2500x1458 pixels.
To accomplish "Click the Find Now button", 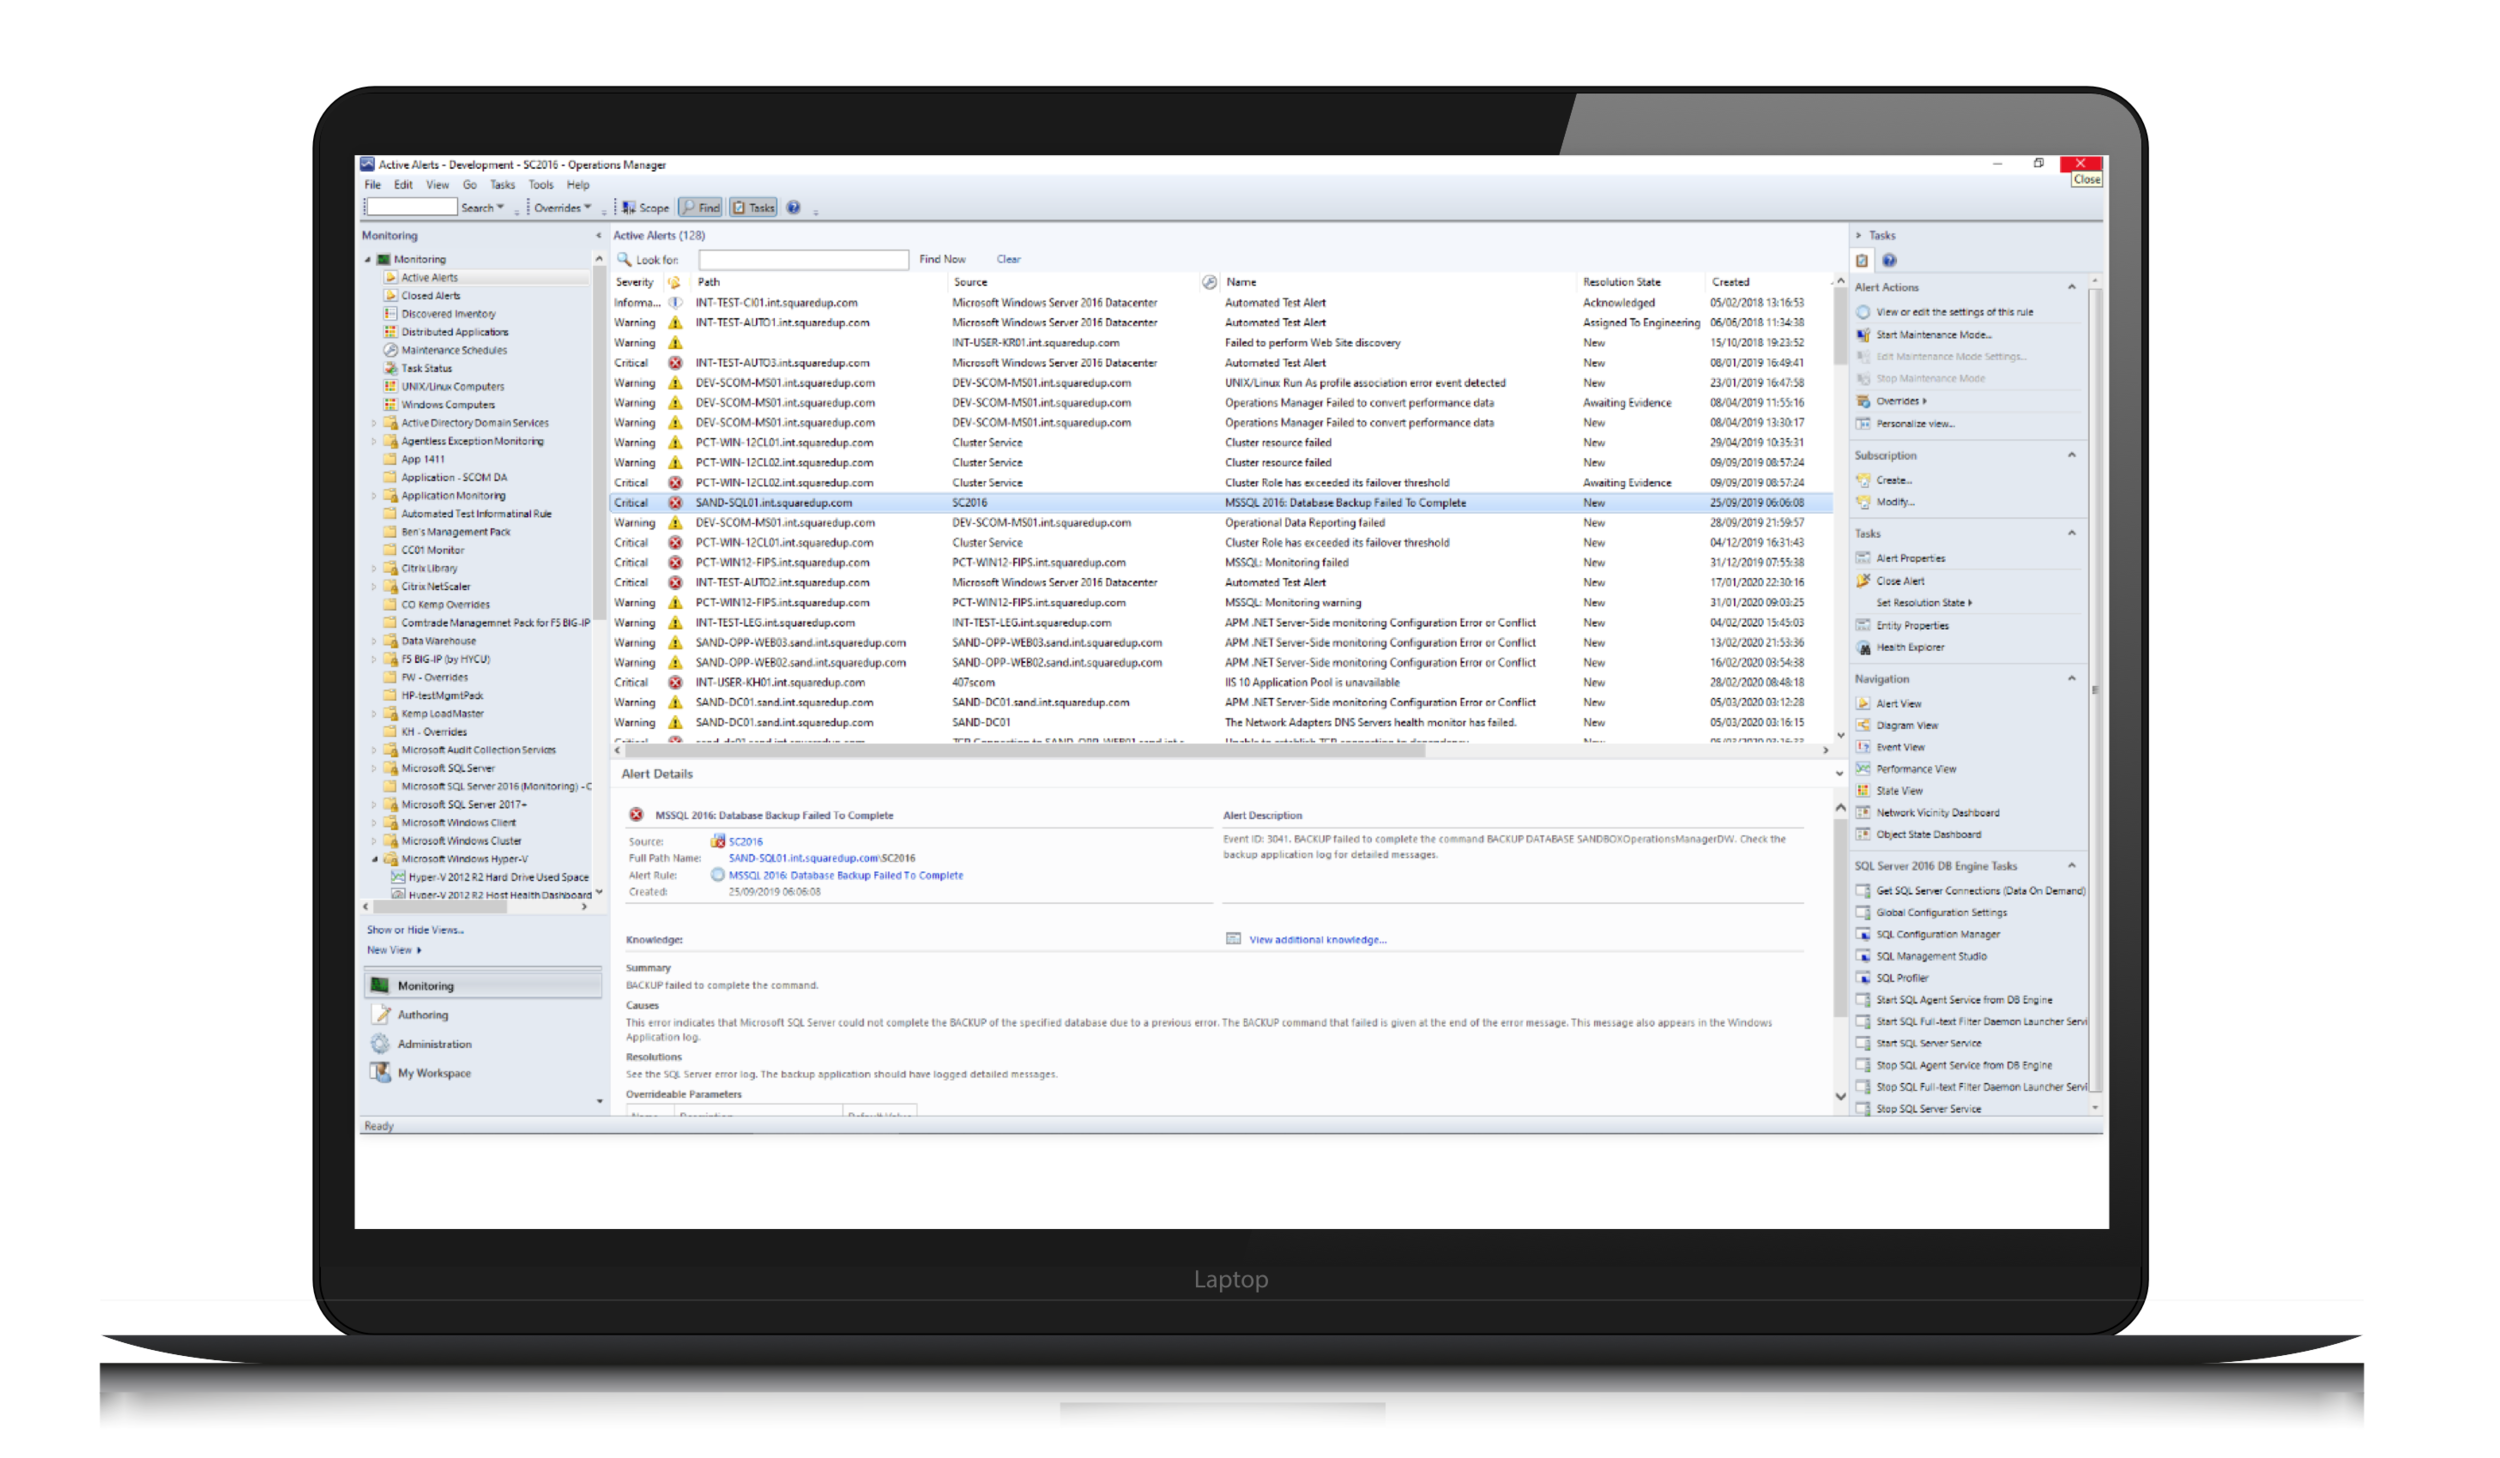I will (x=942, y=259).
